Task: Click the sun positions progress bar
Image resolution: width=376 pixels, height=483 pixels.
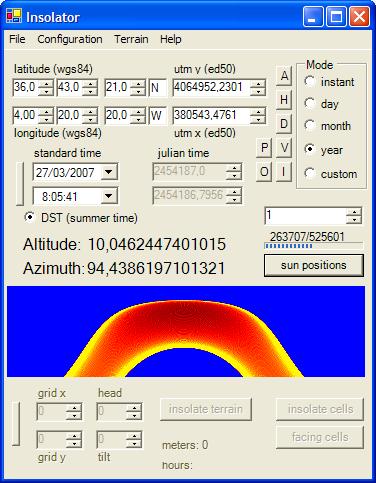Action: (313, 246)
